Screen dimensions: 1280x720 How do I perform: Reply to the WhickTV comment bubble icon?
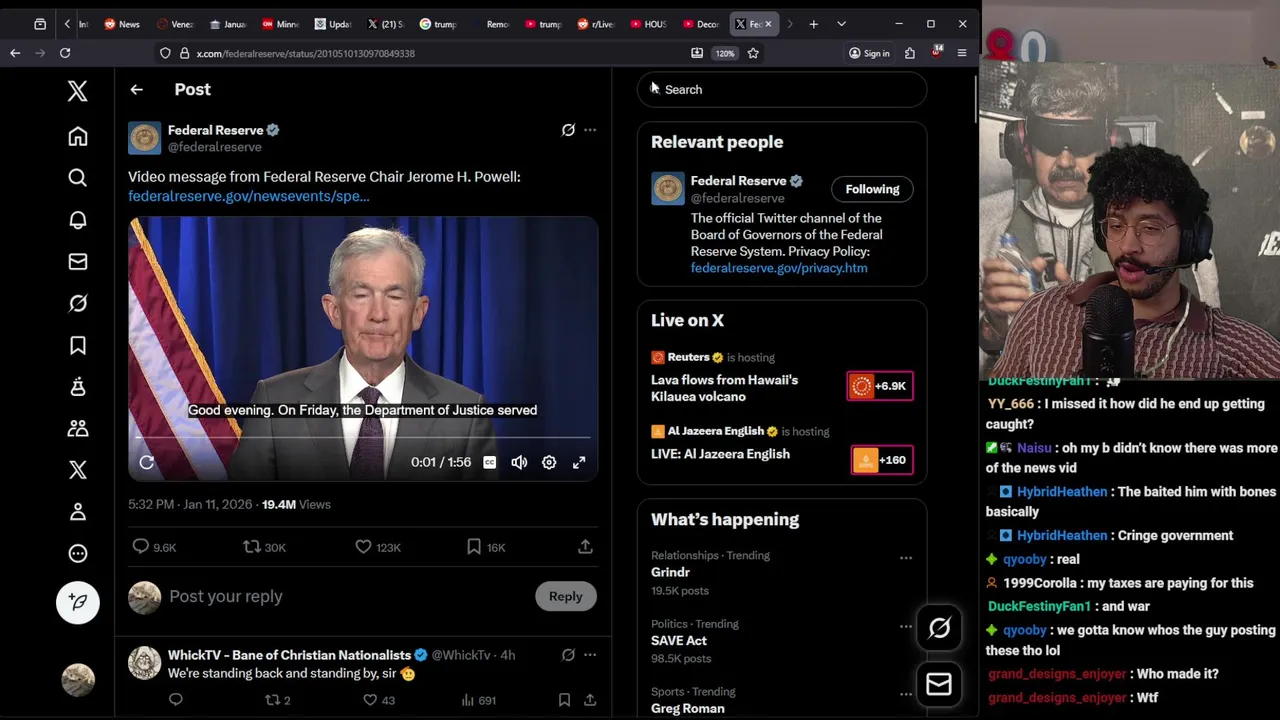176,700
